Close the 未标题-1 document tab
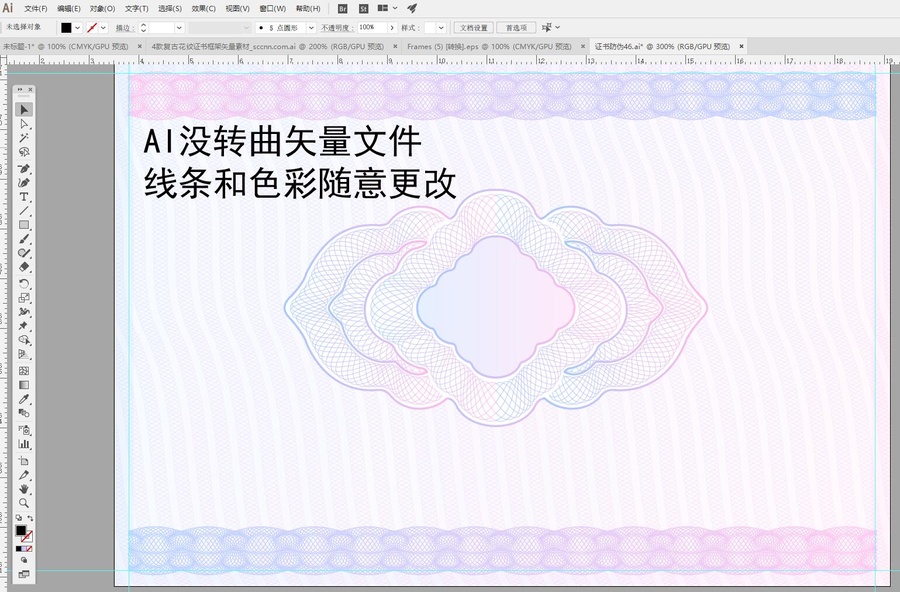The height and width of the screenshot is (592, 900). coord(139,47)
